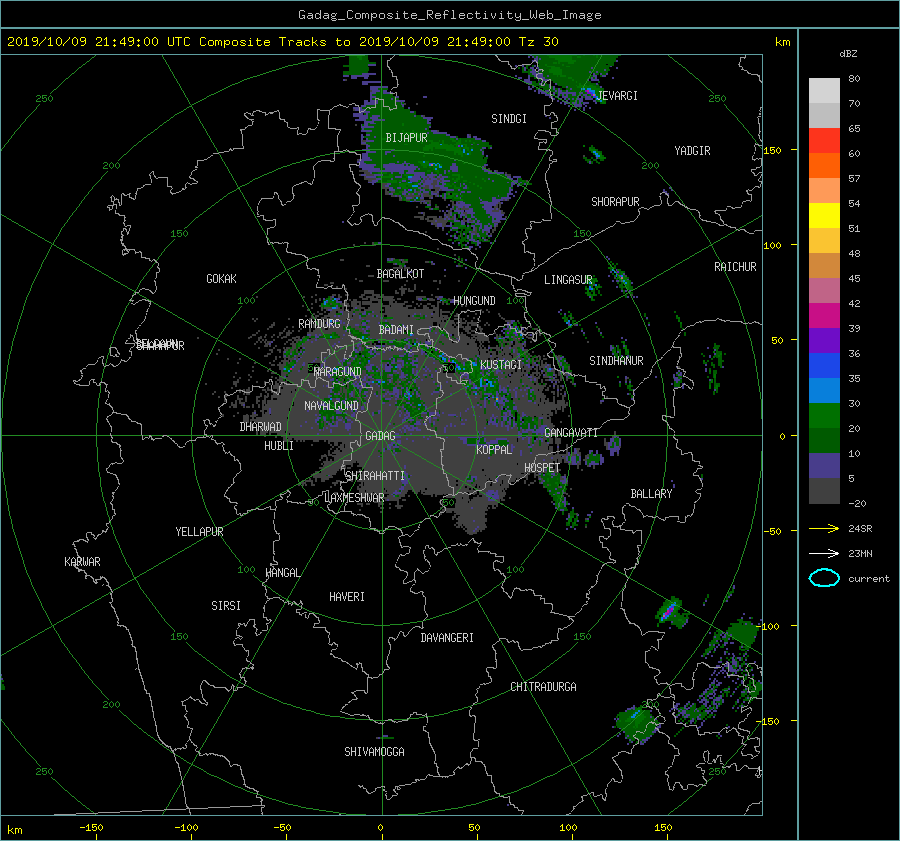Click the JEVARGI city label

pyautogui.click(x=617, y=96)
